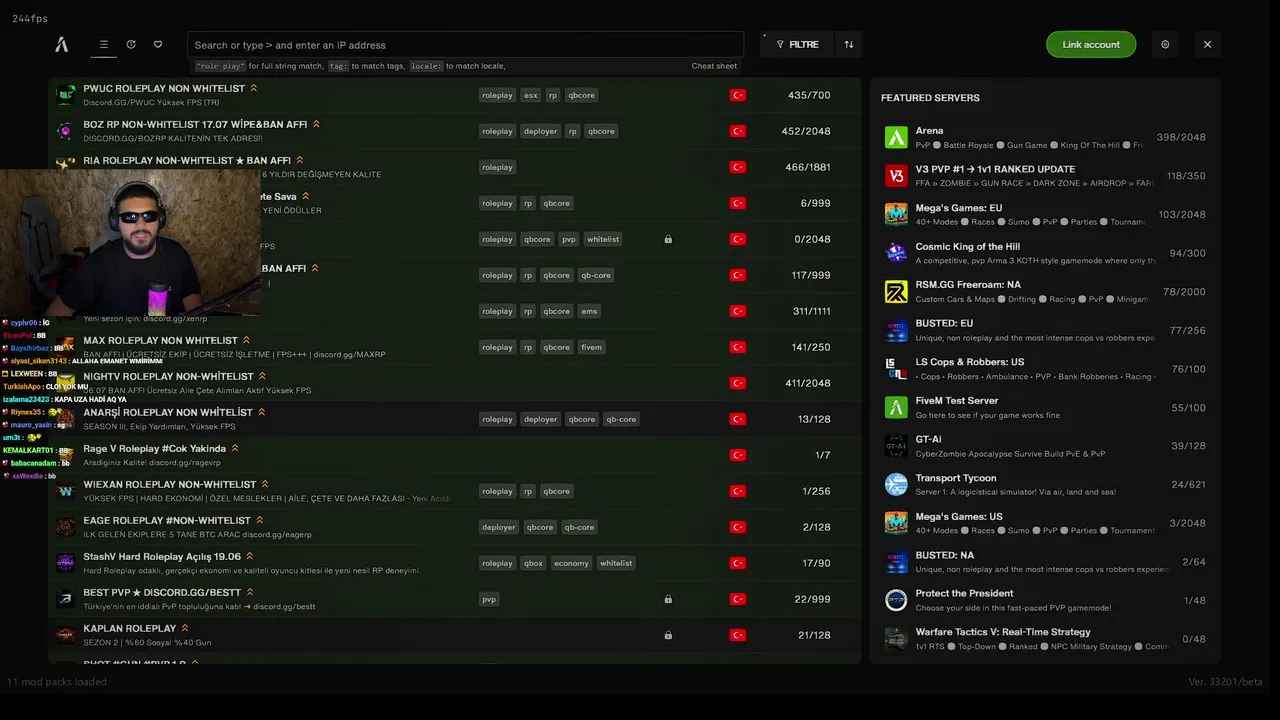Close the server browser with the X

[1207, 44]
